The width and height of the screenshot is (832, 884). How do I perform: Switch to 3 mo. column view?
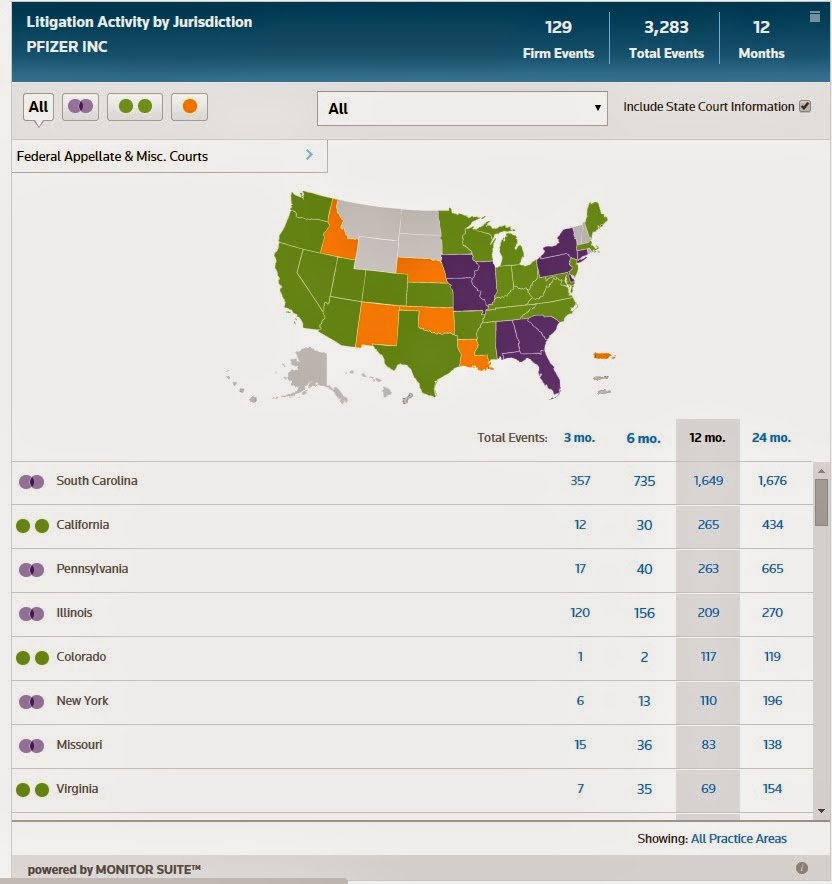click(x=579, y=438)
